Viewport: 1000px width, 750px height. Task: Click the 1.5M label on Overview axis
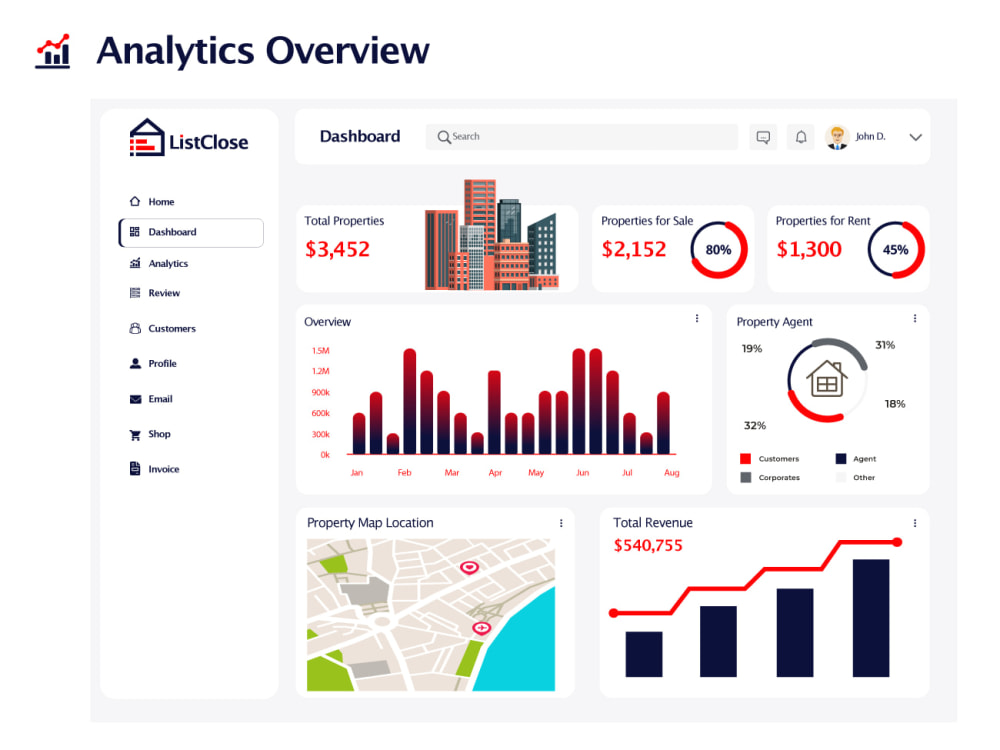tap(321, 351)
